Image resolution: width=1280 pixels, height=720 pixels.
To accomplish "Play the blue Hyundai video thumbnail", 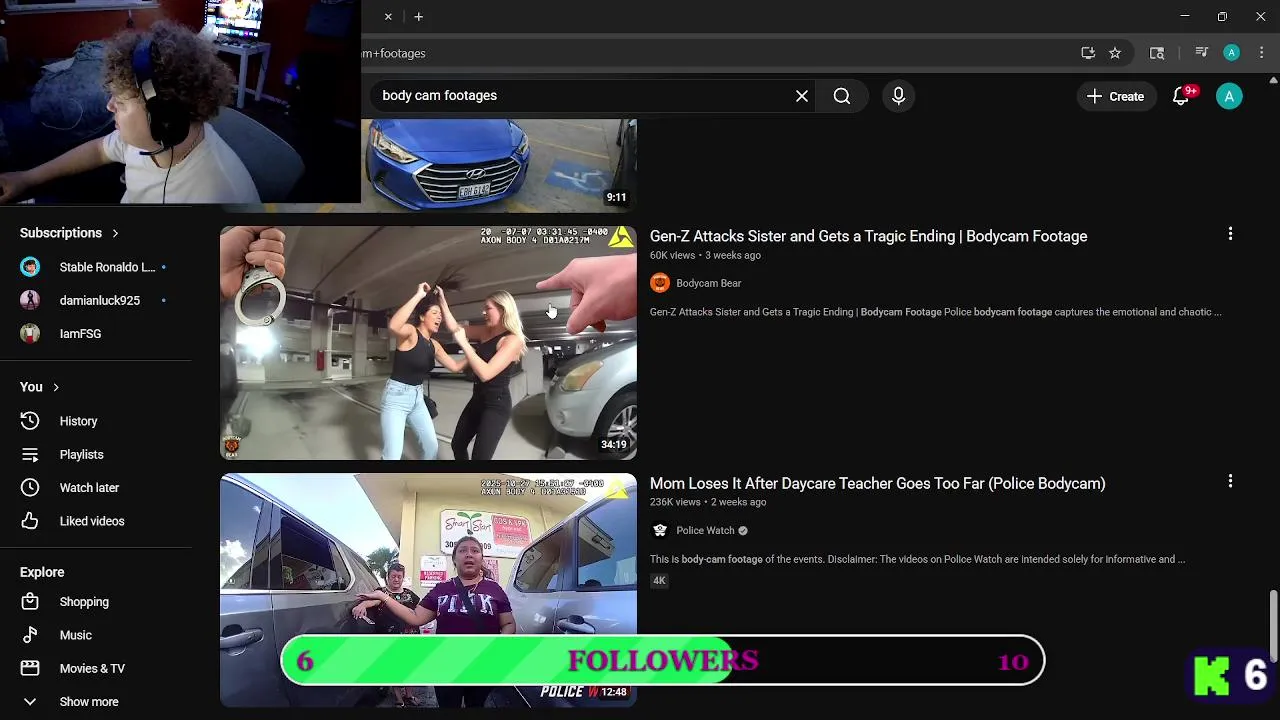I will coord(498,165).
